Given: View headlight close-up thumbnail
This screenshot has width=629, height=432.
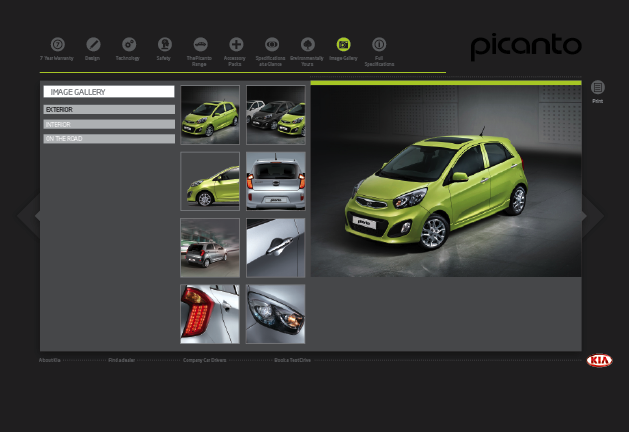Looking at the screenshot, I should tap(276, 314).
